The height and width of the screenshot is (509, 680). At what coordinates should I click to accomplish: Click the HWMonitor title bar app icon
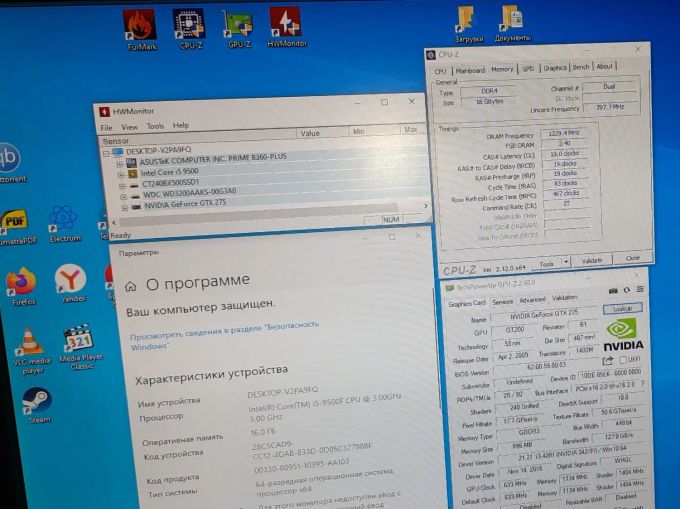point(104,112)
